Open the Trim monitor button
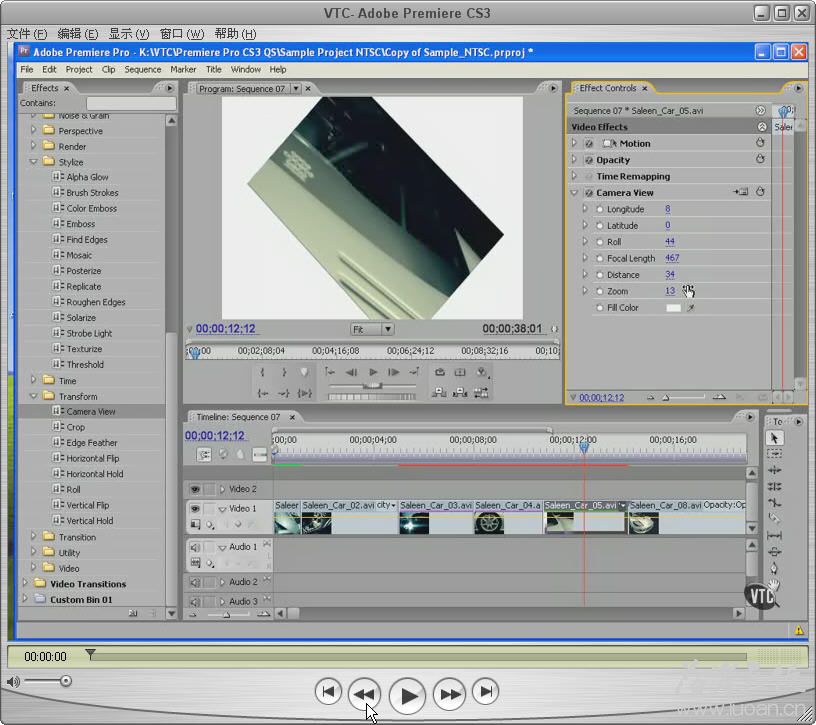The width and height of the screenshot is (816, 725). pos(481,392)
